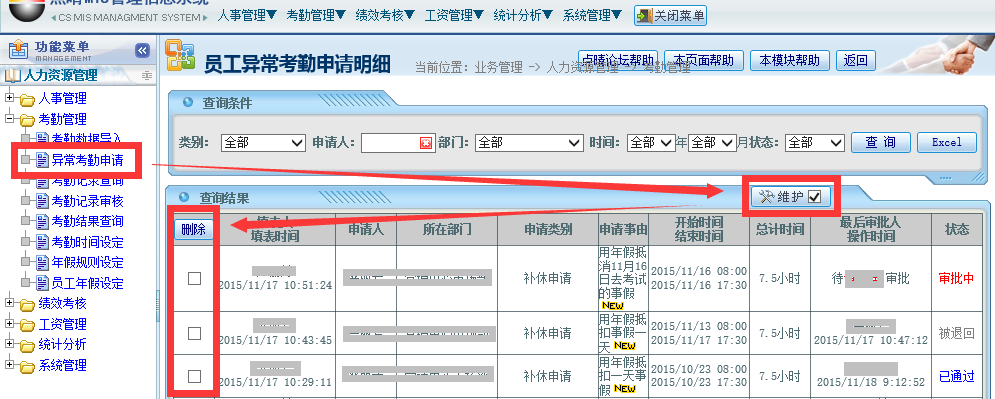Open the 部门 dropdown
This screenshot has width=995, height=399.
click(x=529, y=143)
